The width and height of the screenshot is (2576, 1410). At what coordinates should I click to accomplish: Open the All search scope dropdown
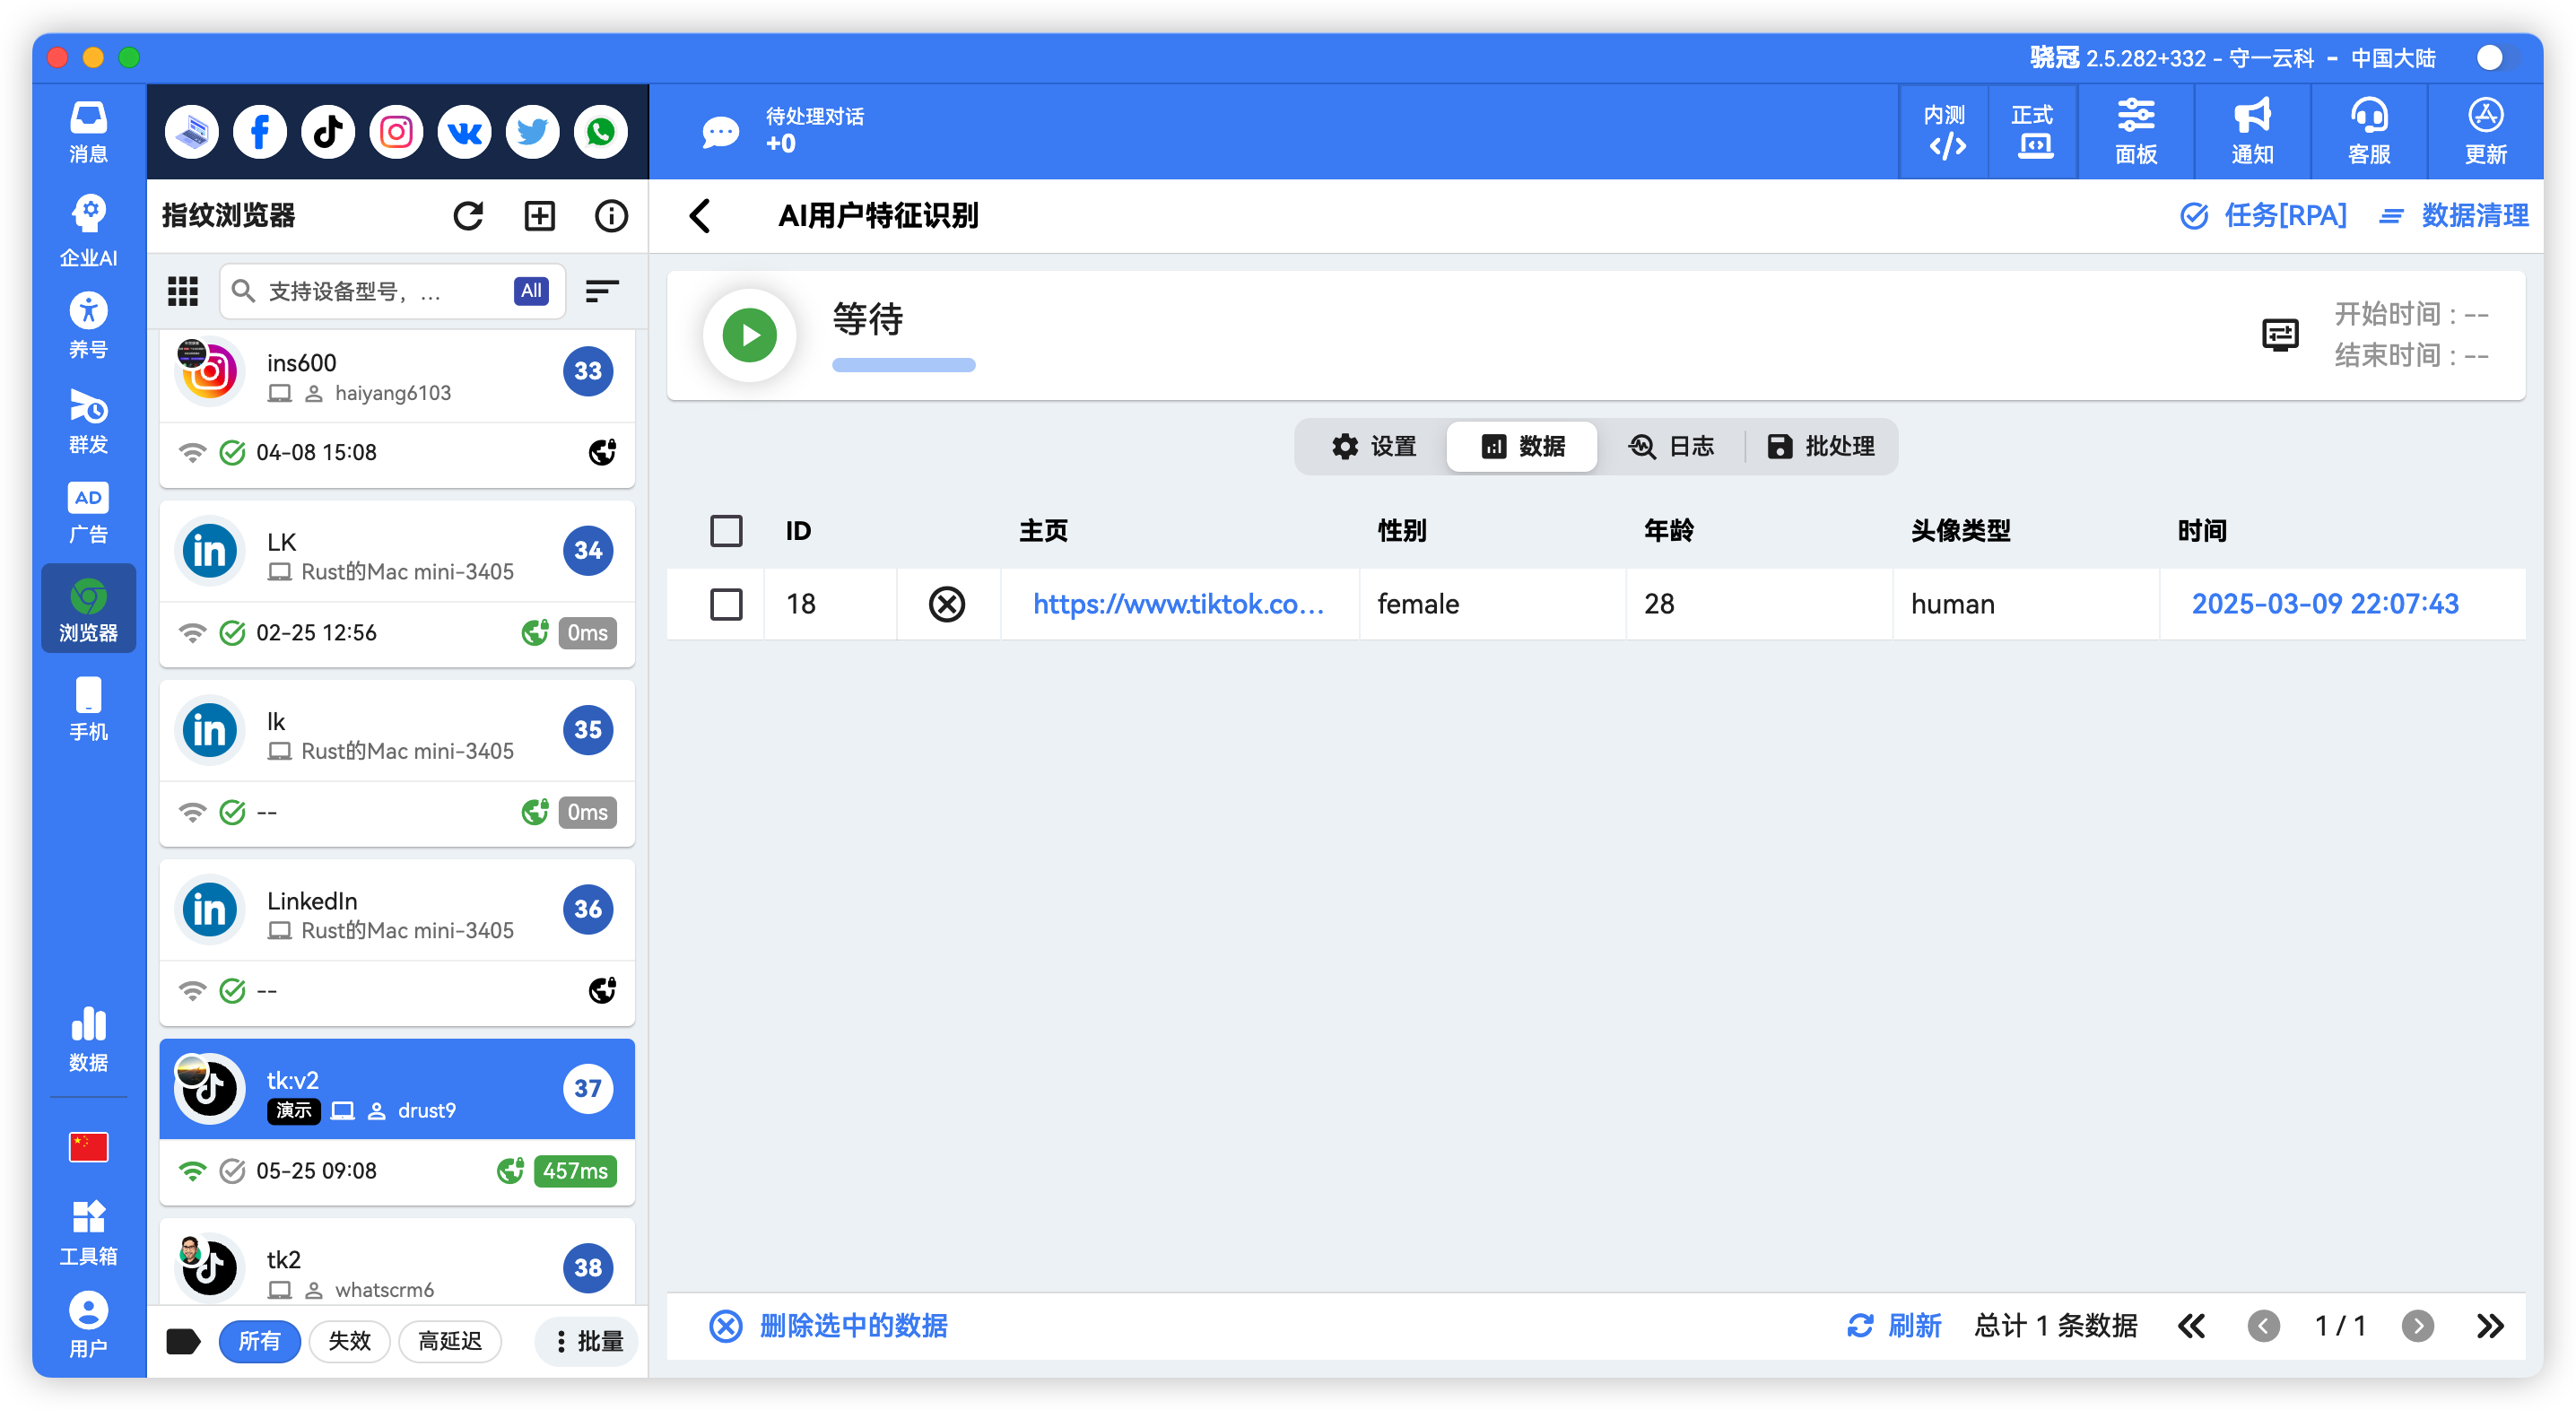tap(531, 291)
